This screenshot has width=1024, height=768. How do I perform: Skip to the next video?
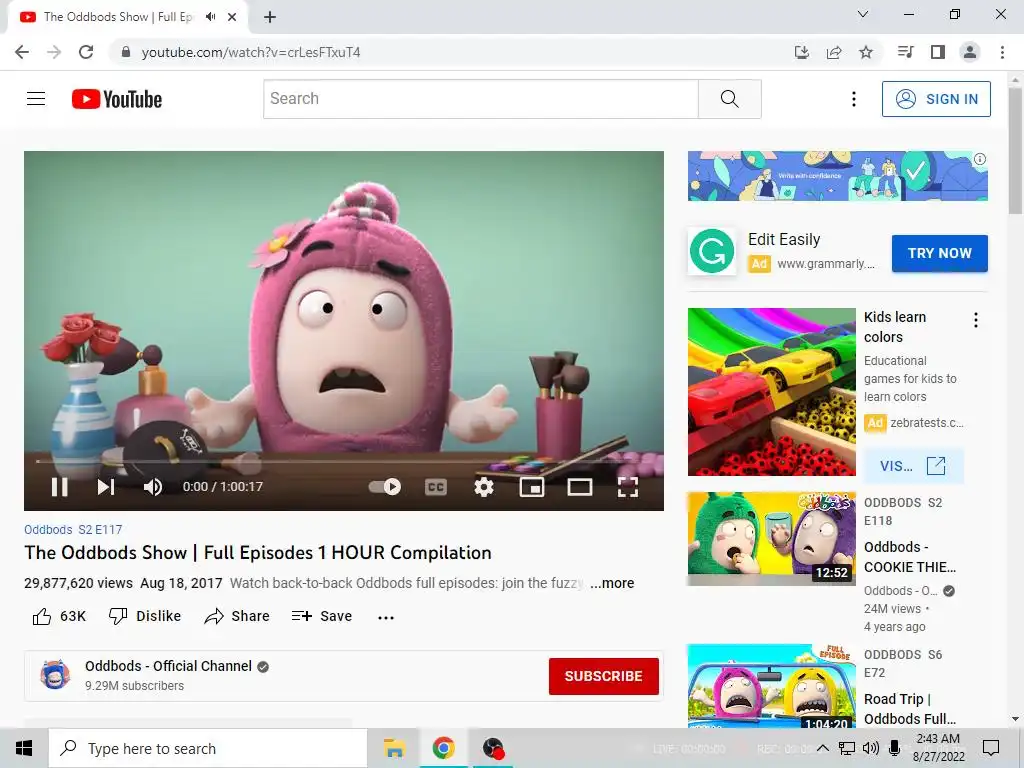click(x=106, y=487)
